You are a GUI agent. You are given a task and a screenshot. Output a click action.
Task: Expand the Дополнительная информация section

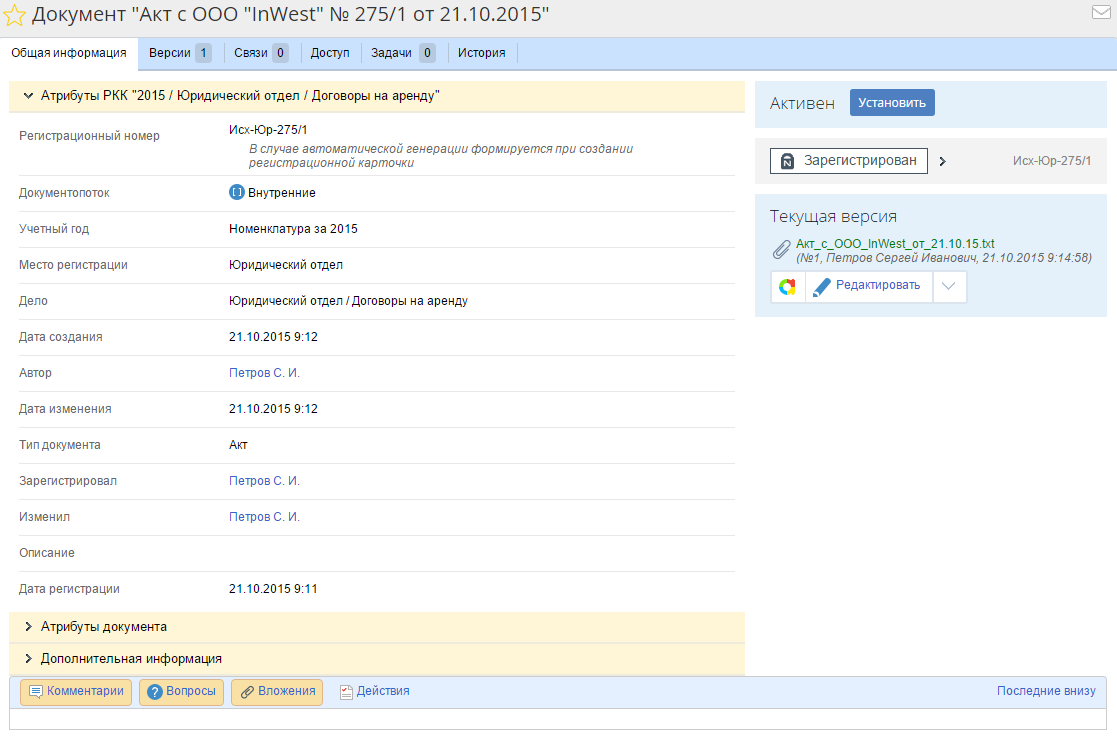click(28, 659)
